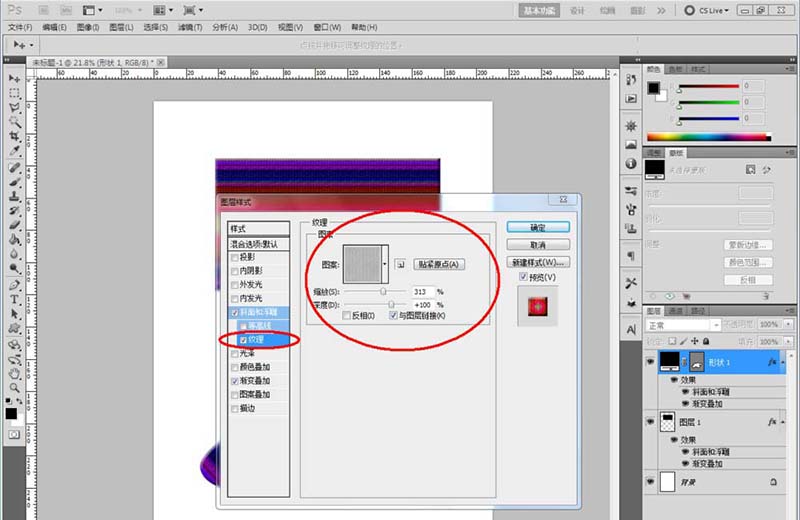The image size is (800, 520).
Task: Click new preset from pattern icon
Action: 401,264
